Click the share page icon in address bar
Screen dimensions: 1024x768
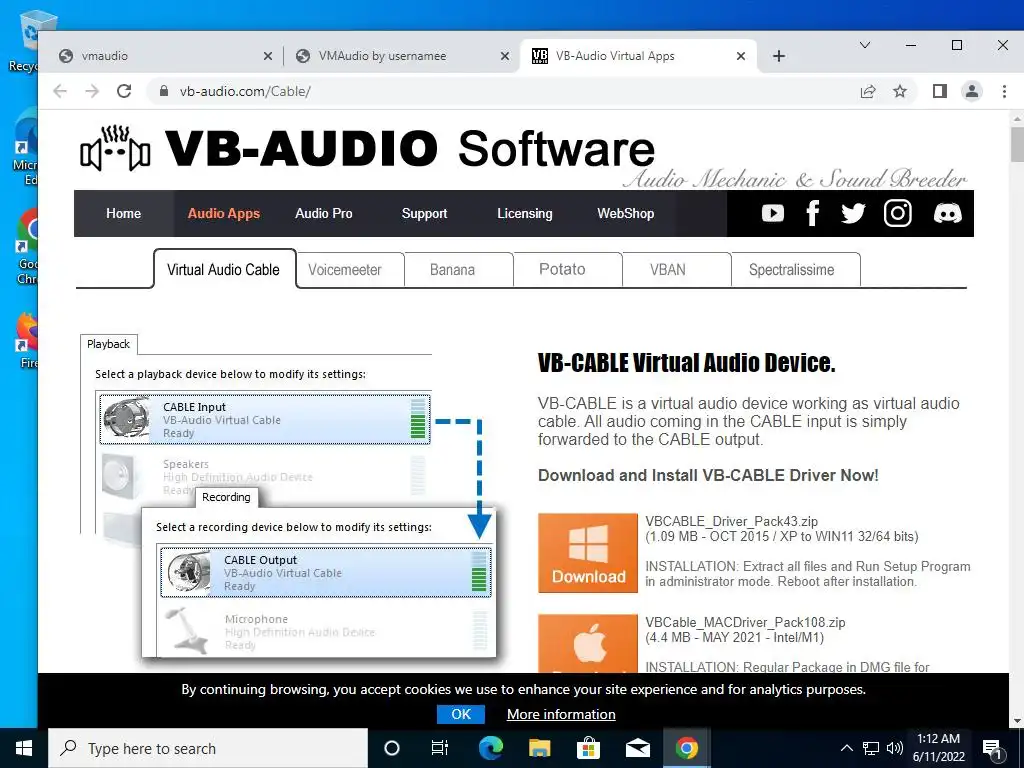(868, 91)
